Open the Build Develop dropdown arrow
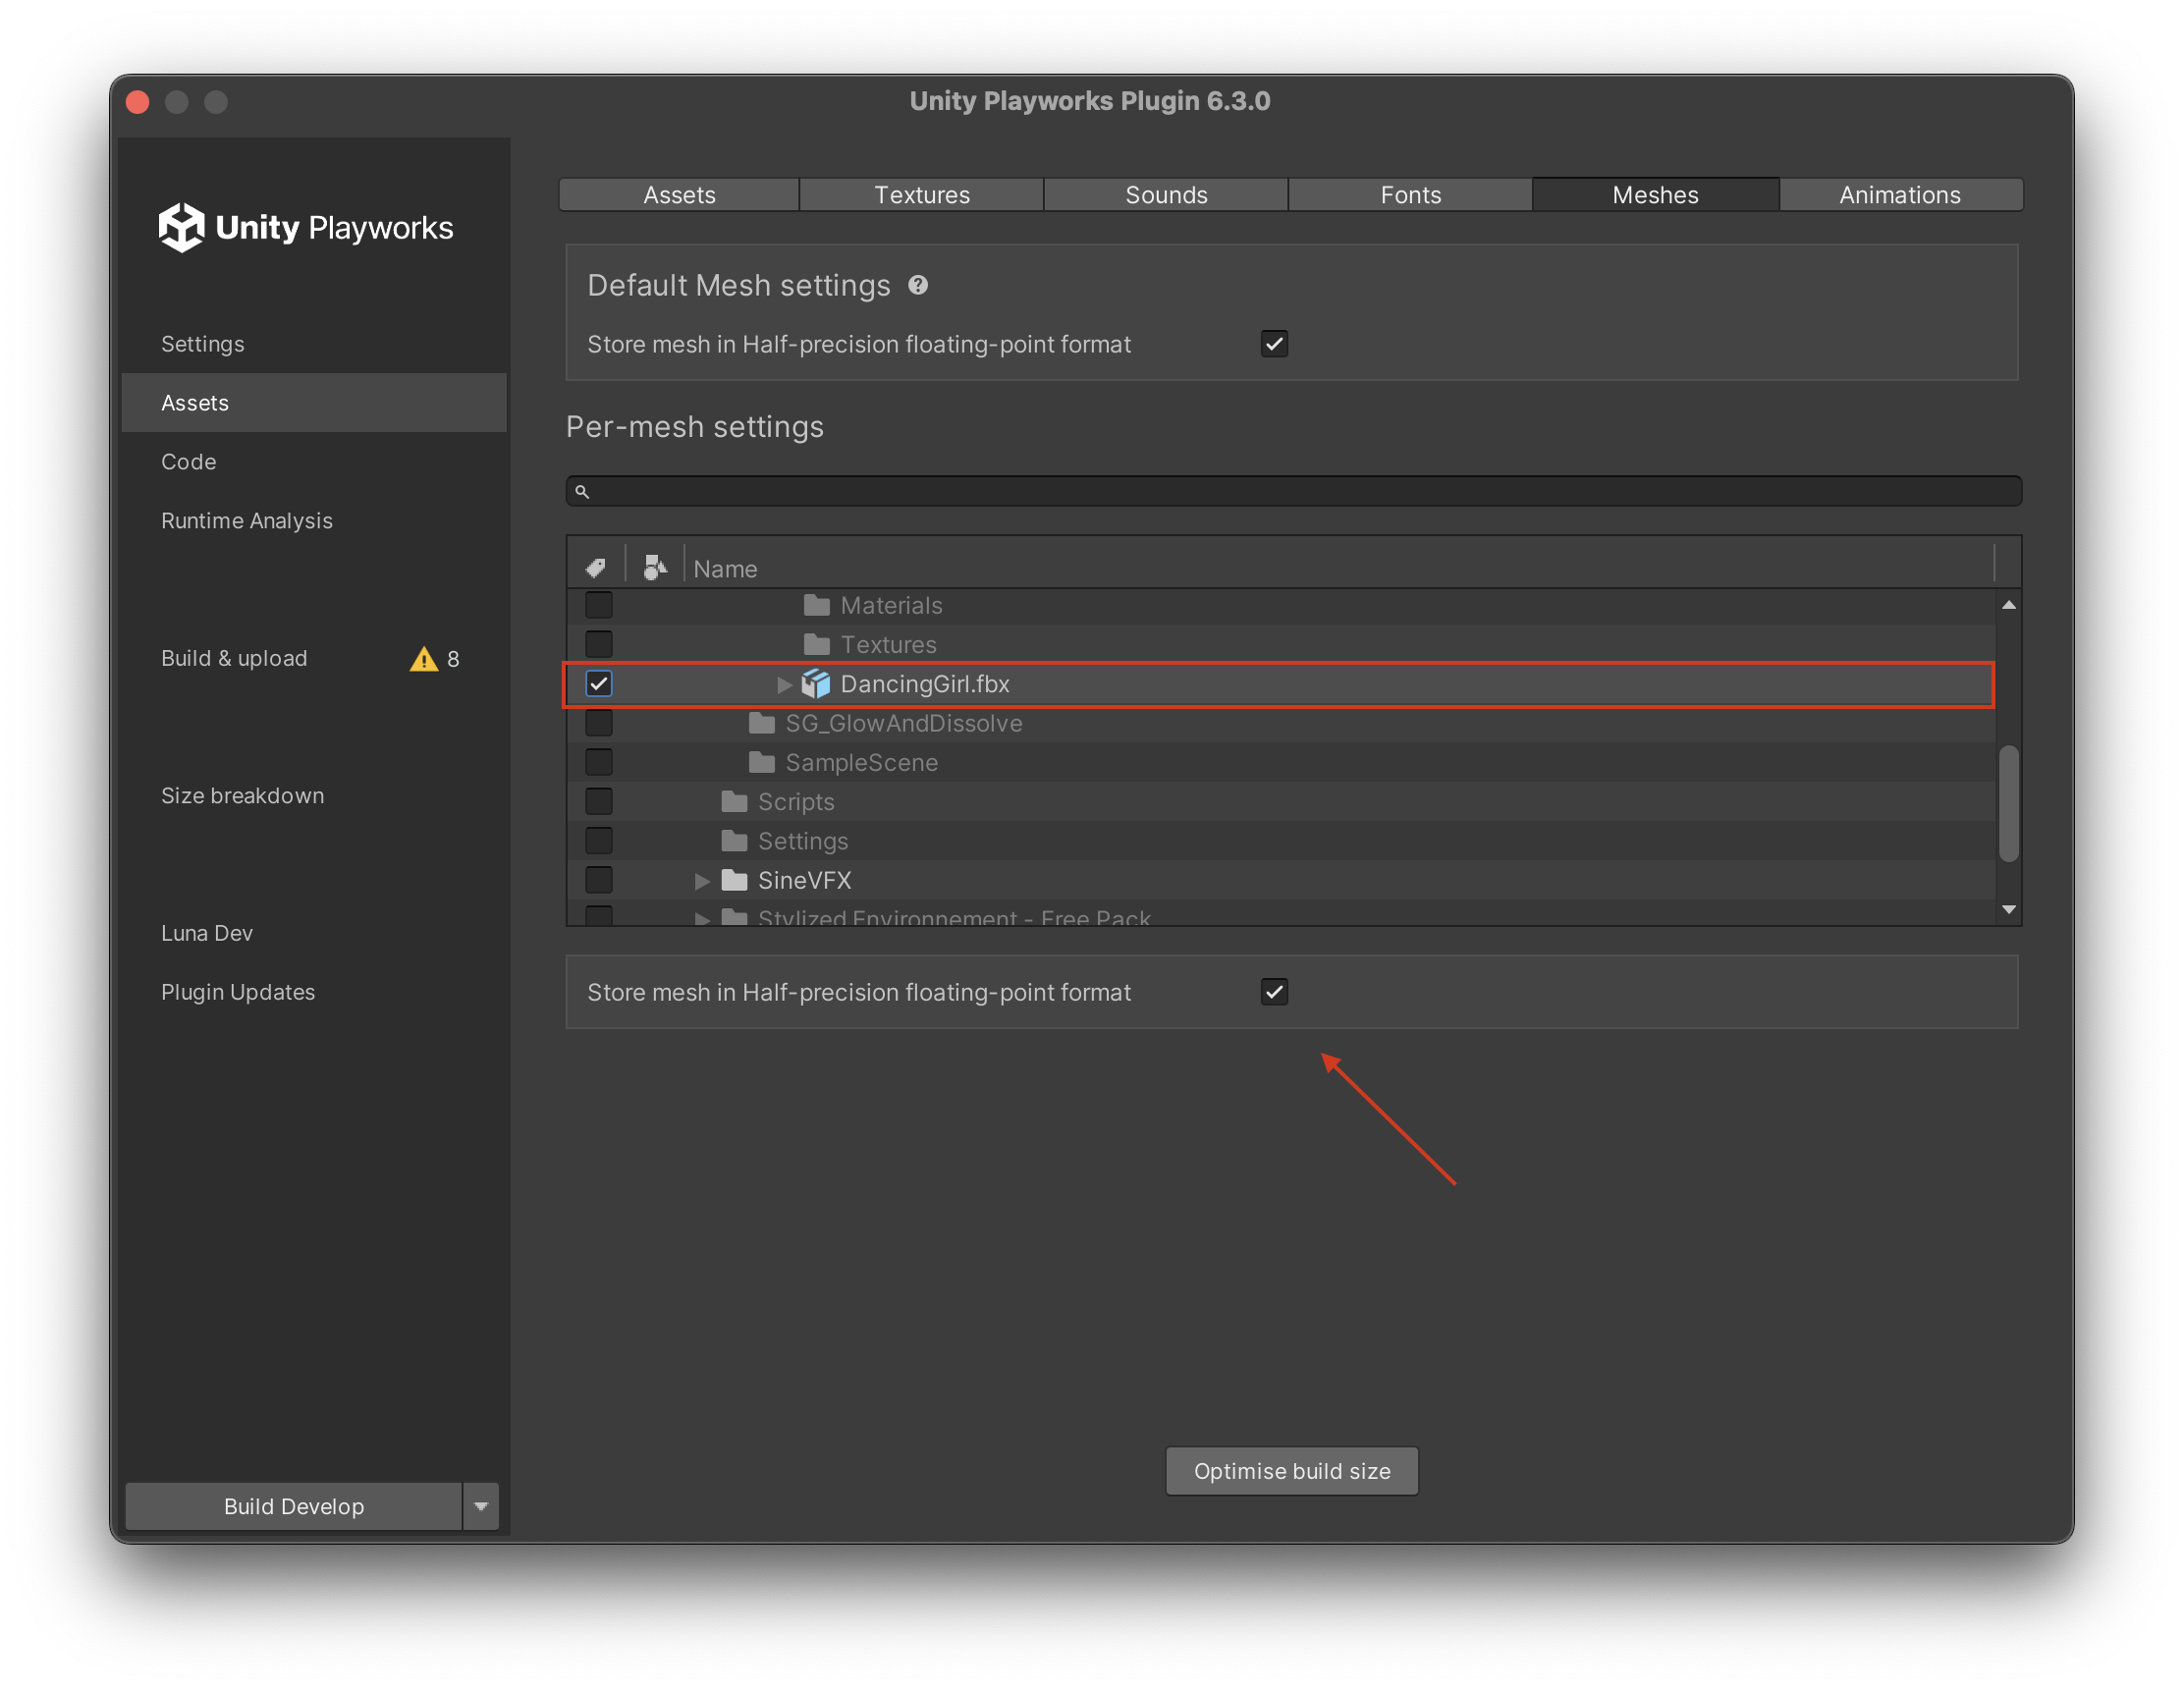The image size is (2184, 1689). 481,1506
